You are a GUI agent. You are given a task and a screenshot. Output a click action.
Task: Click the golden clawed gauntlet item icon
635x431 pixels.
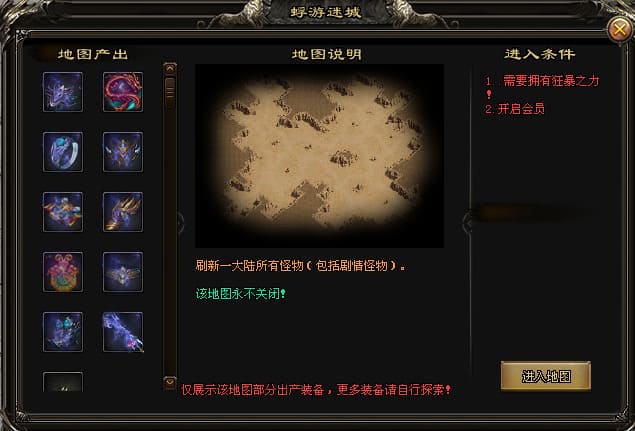(x=123, y=212)
